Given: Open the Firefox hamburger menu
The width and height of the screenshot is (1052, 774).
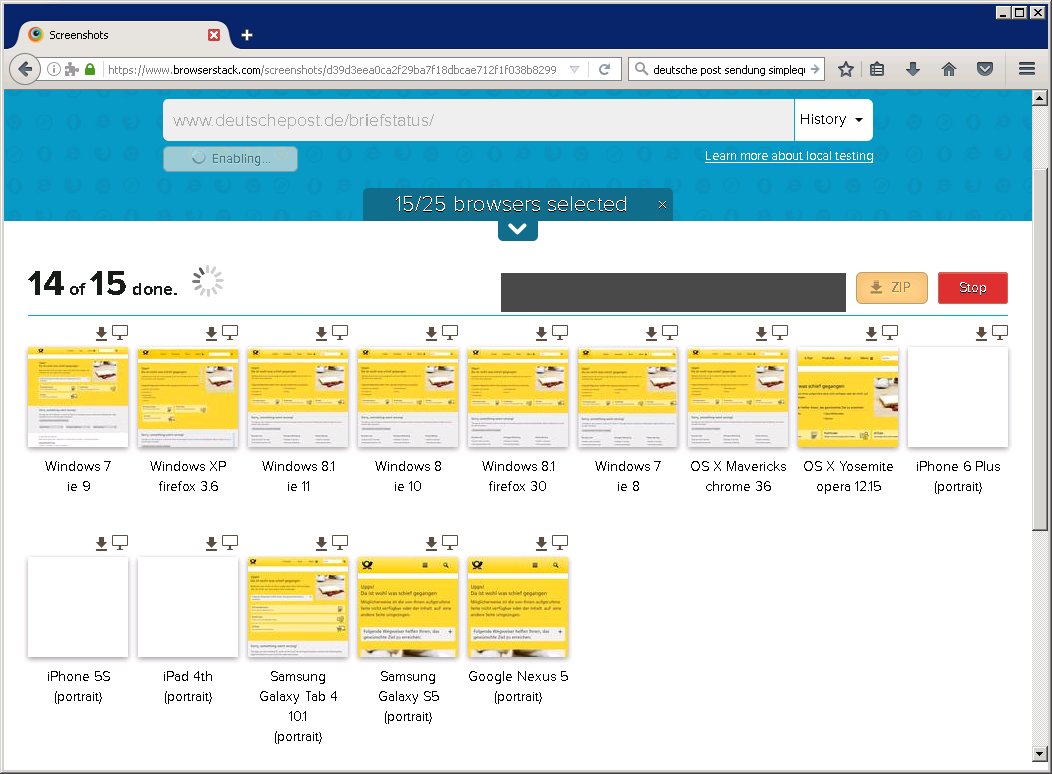Looking at the screenshot, I should pos(1026,69).
